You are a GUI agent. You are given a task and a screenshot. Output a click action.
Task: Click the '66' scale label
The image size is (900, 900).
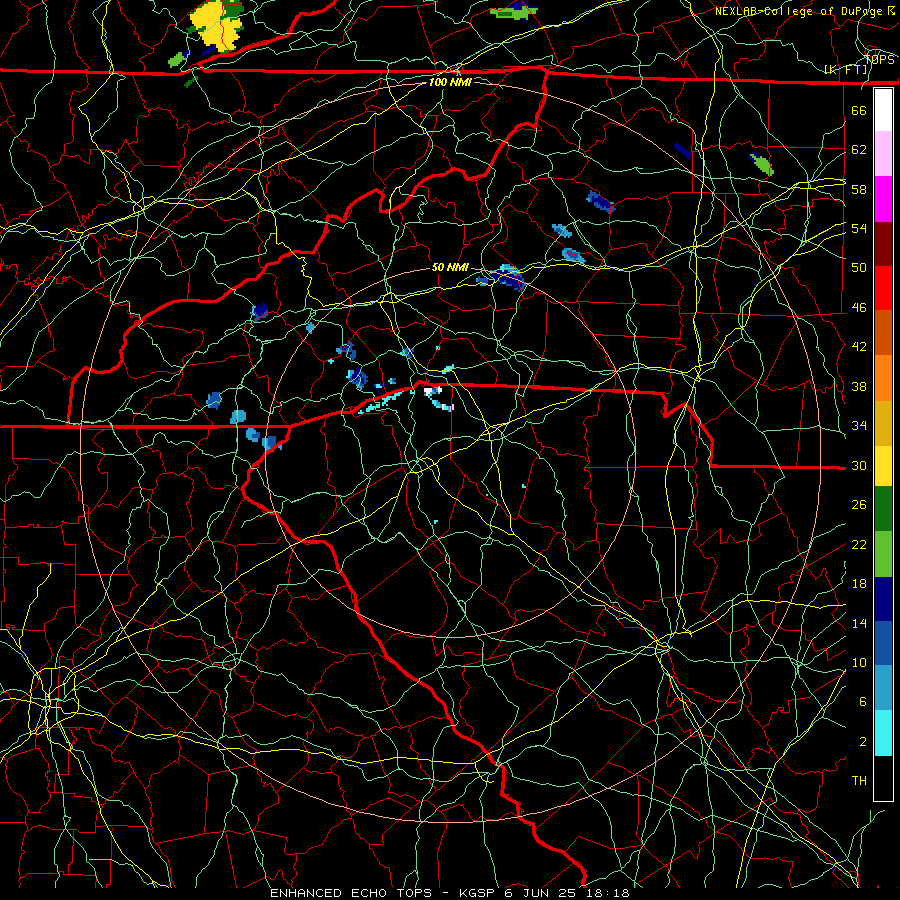[859, 110]
